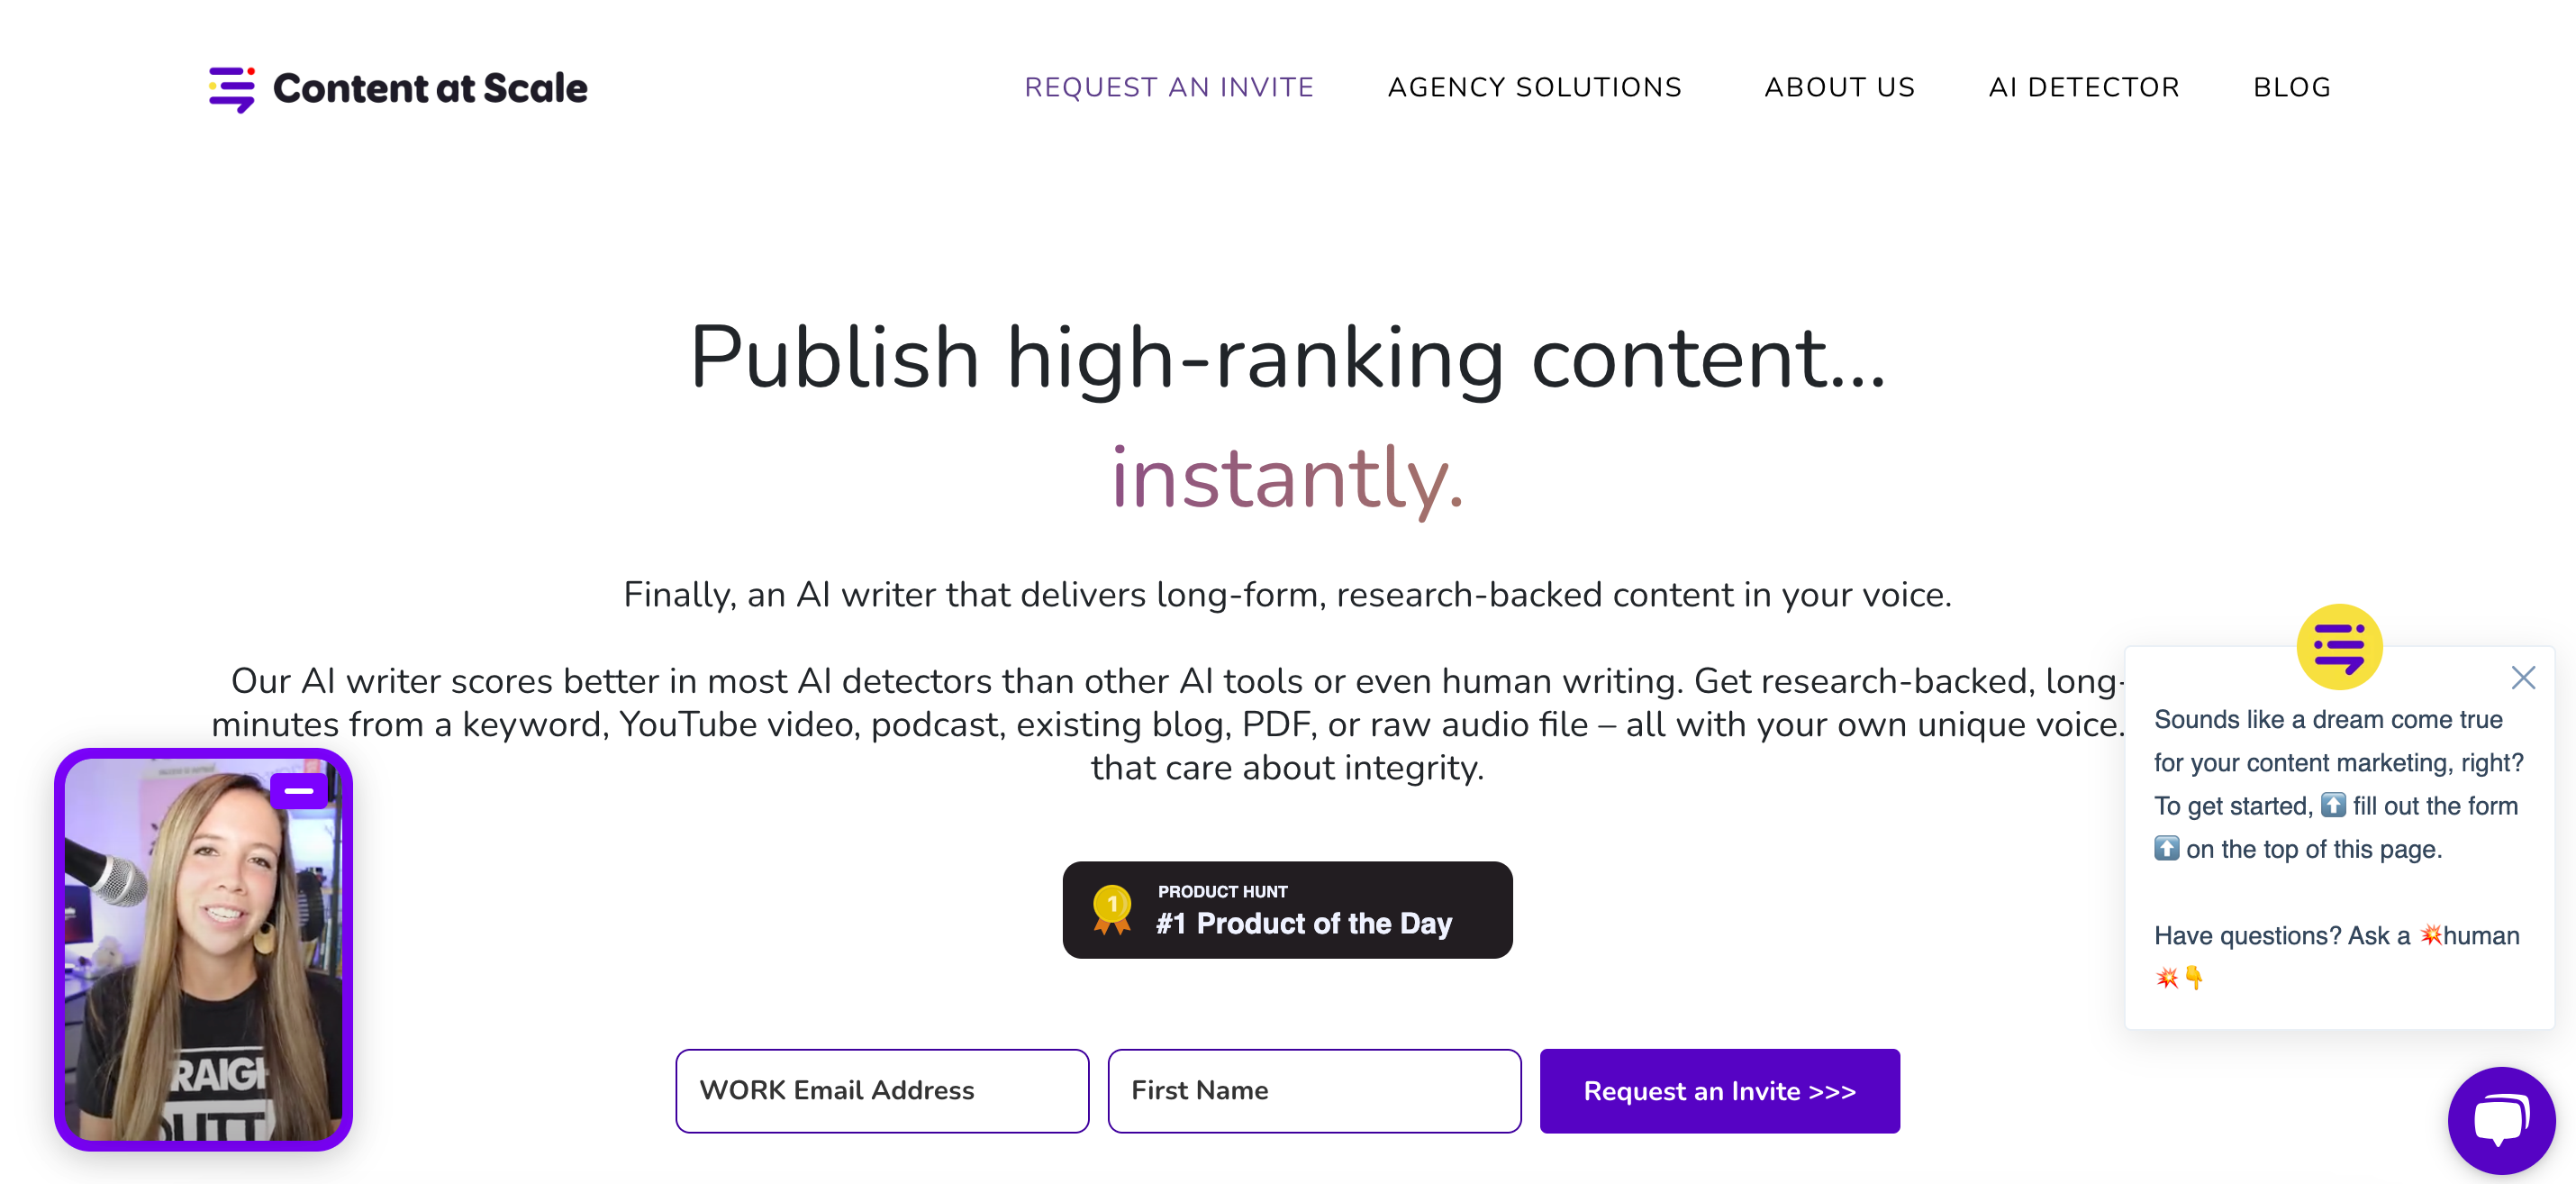Viewport: 2576px width, 1184px height.
Task: Click the yellow chat bot avatar icon
Action: (x=2339, y=647)
